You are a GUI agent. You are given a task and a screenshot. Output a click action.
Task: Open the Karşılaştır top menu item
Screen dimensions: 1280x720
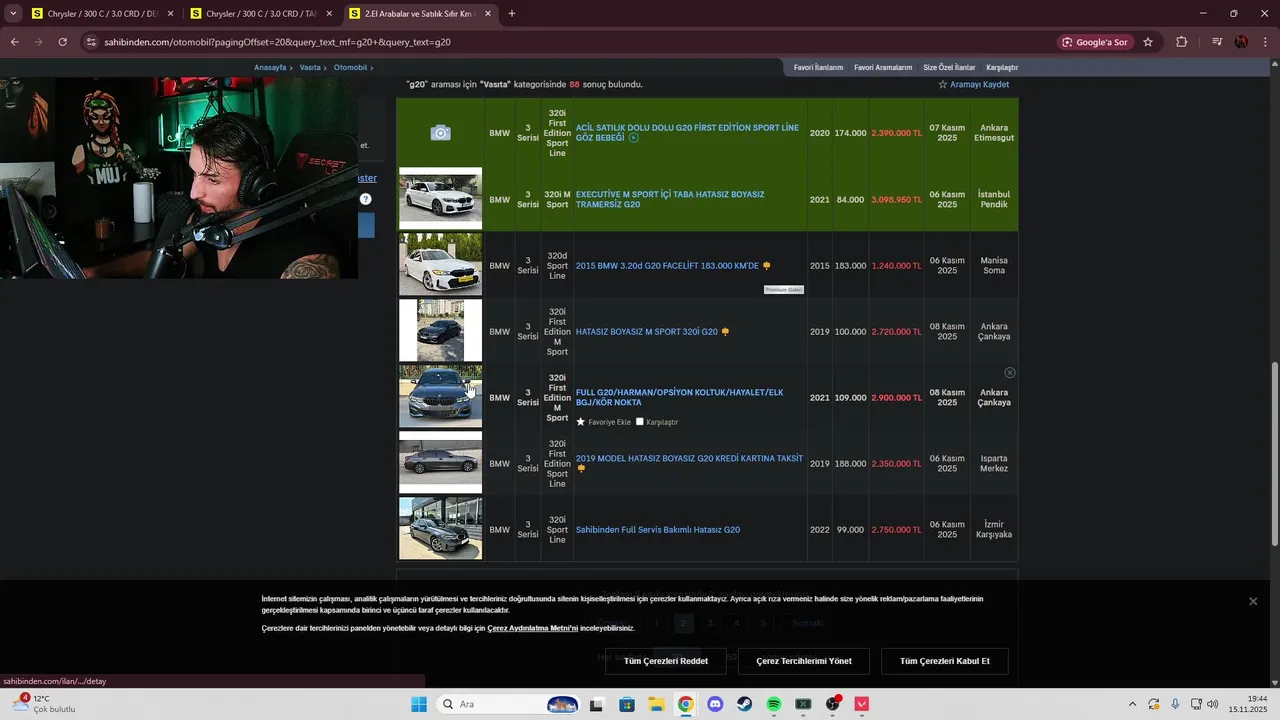coord(1002,67)
